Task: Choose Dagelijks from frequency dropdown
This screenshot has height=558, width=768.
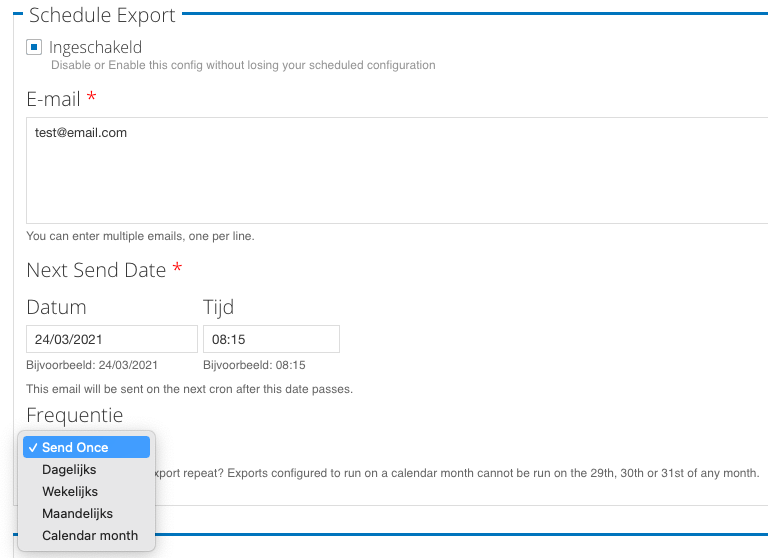Action: [69, 469]
